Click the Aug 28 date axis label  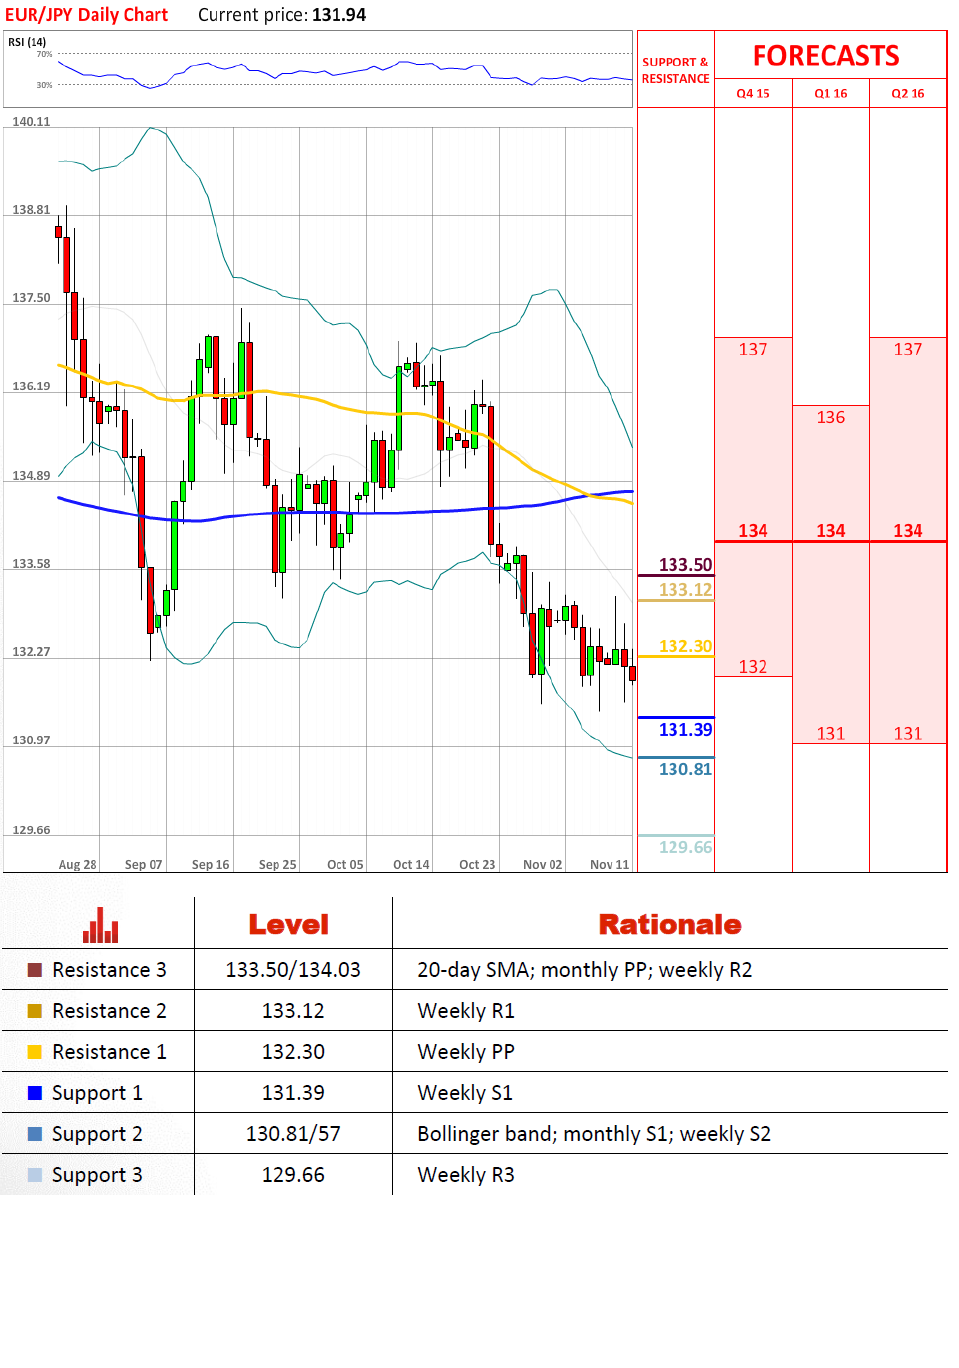click(78, 864)
